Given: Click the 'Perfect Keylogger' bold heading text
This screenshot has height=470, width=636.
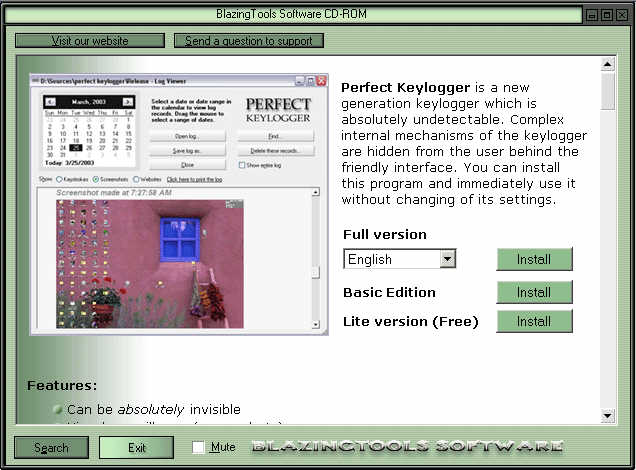Looking at the screenshot, I should coord(406,88).
